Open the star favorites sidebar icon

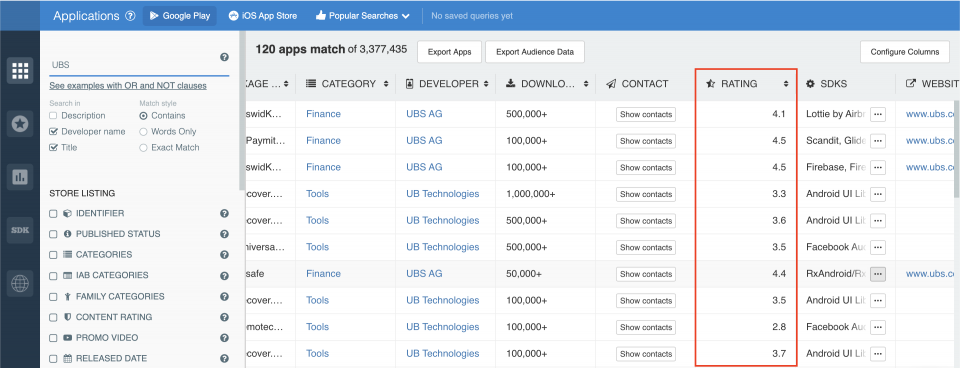tap(20, 124)
